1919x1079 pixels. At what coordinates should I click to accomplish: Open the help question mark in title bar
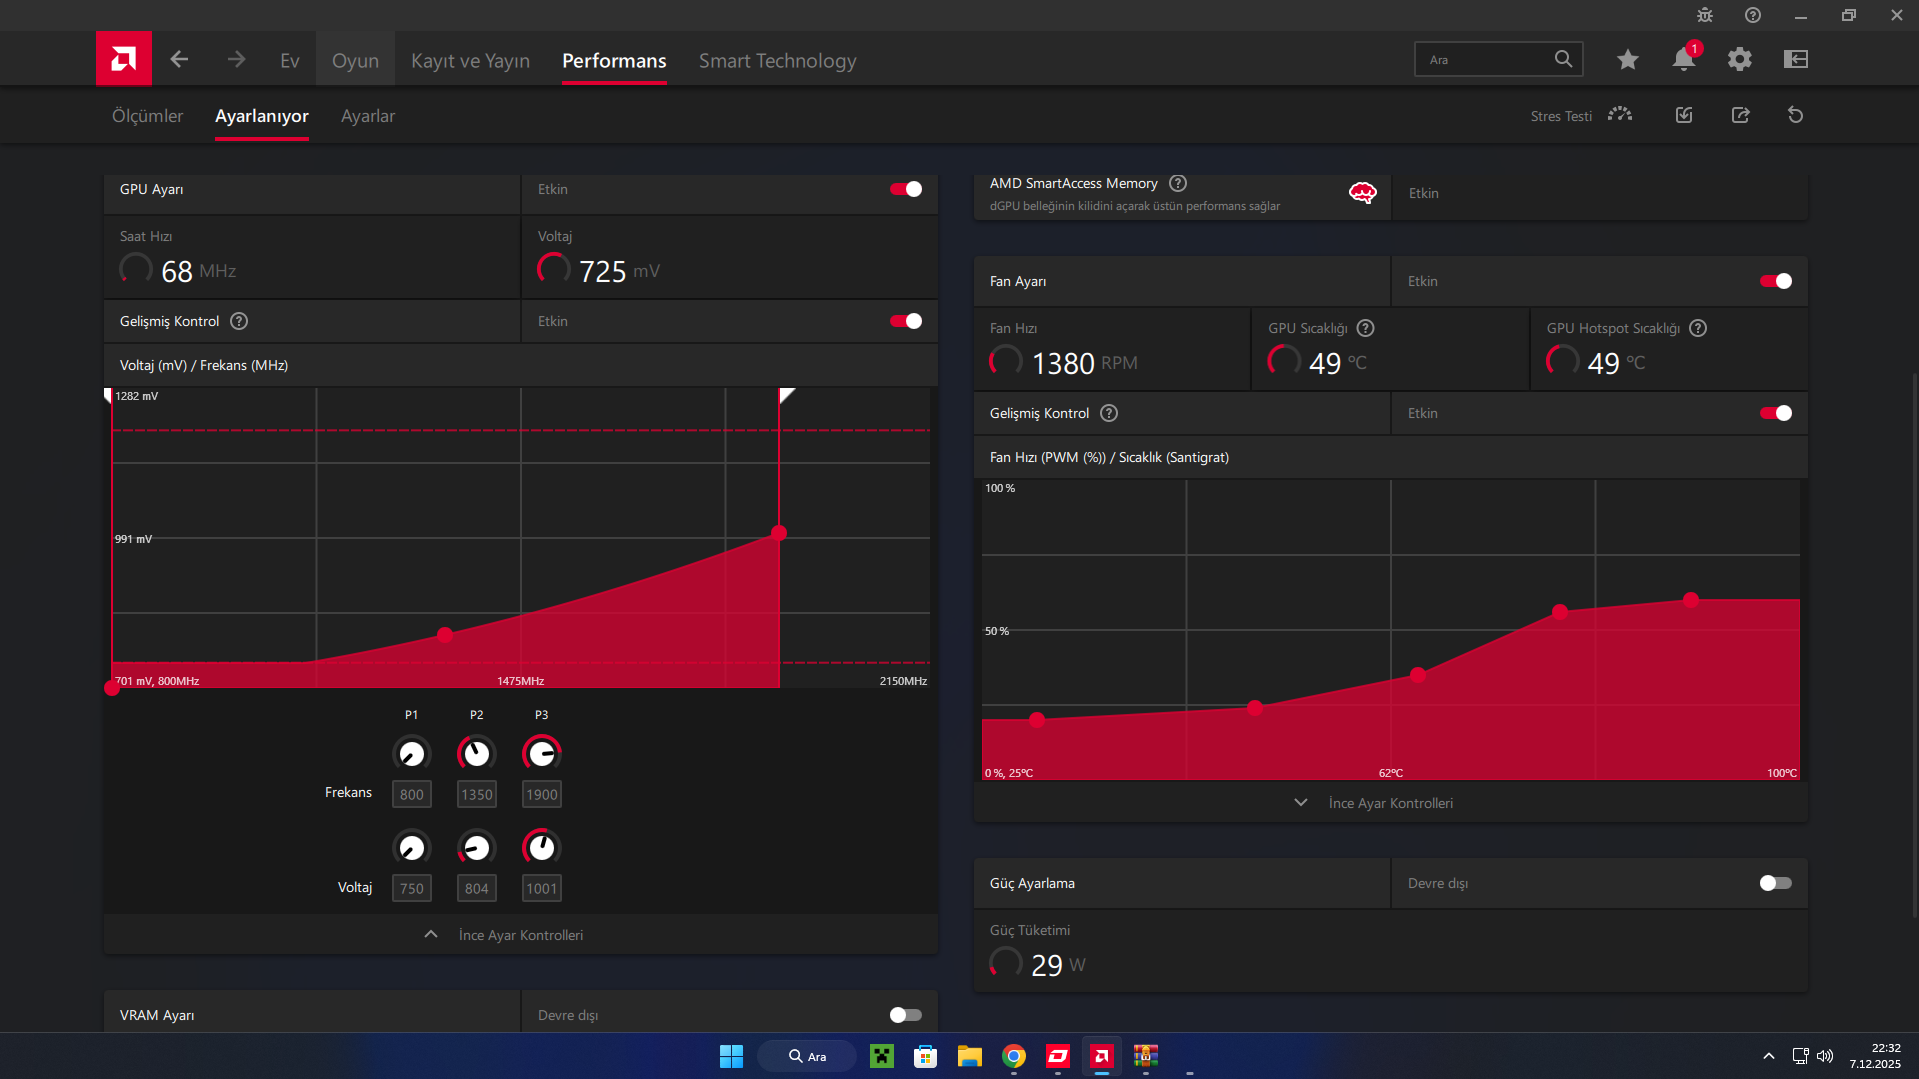point(1753,15)
